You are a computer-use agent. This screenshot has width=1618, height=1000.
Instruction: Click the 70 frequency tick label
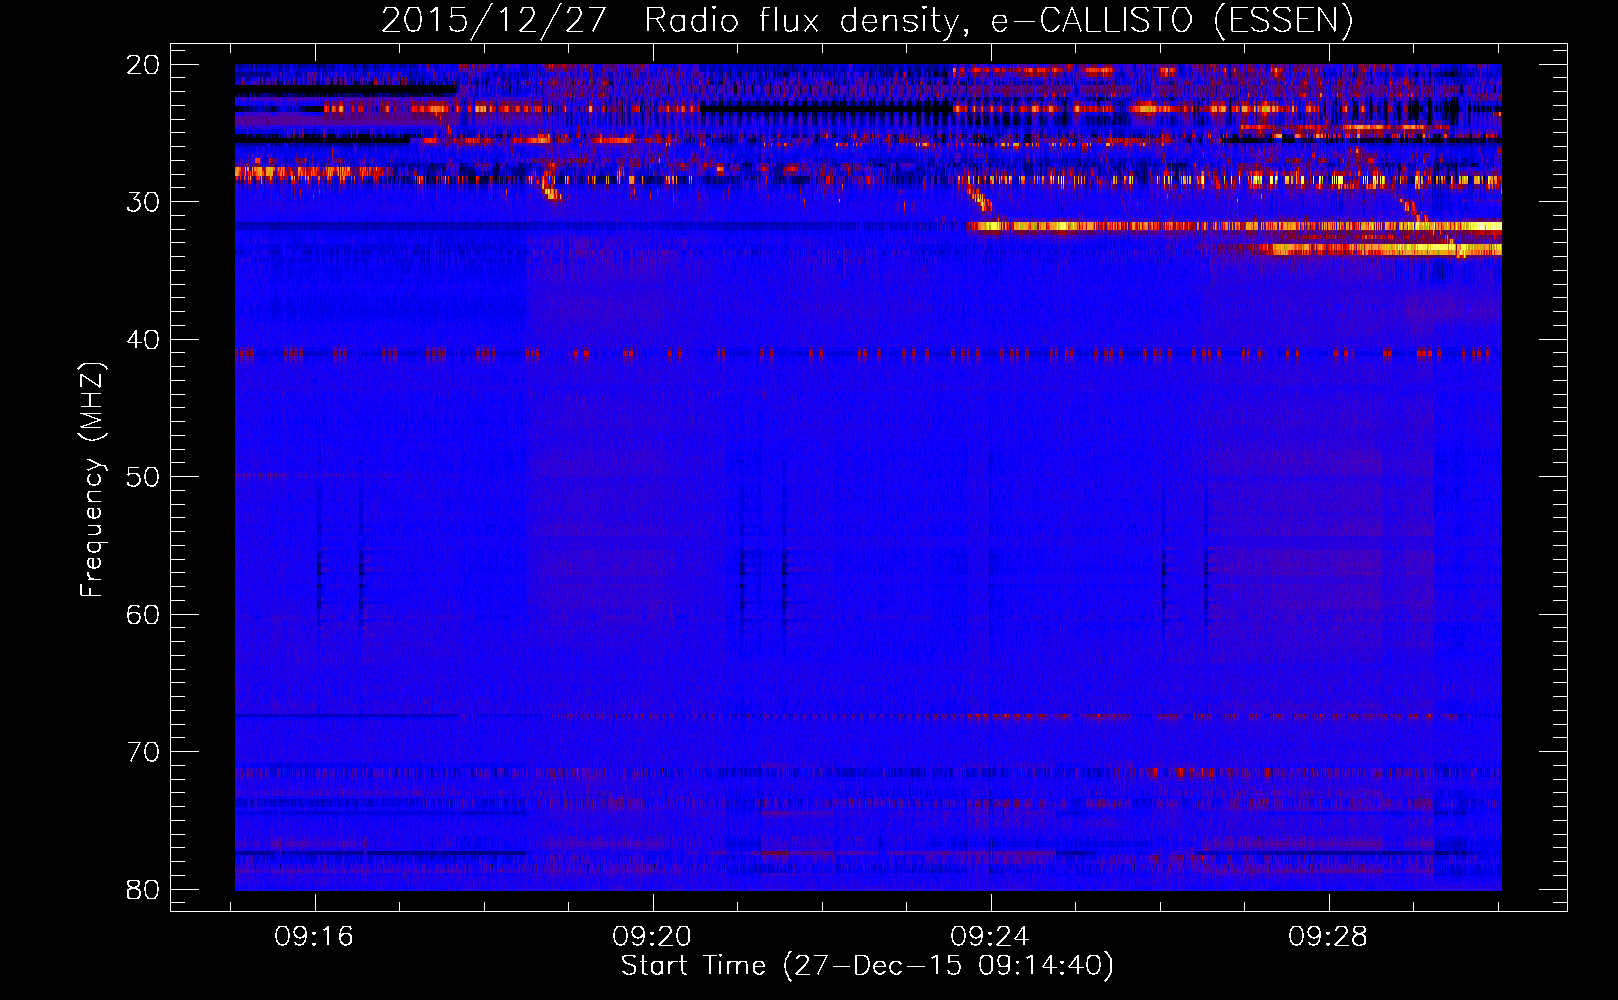144,752
